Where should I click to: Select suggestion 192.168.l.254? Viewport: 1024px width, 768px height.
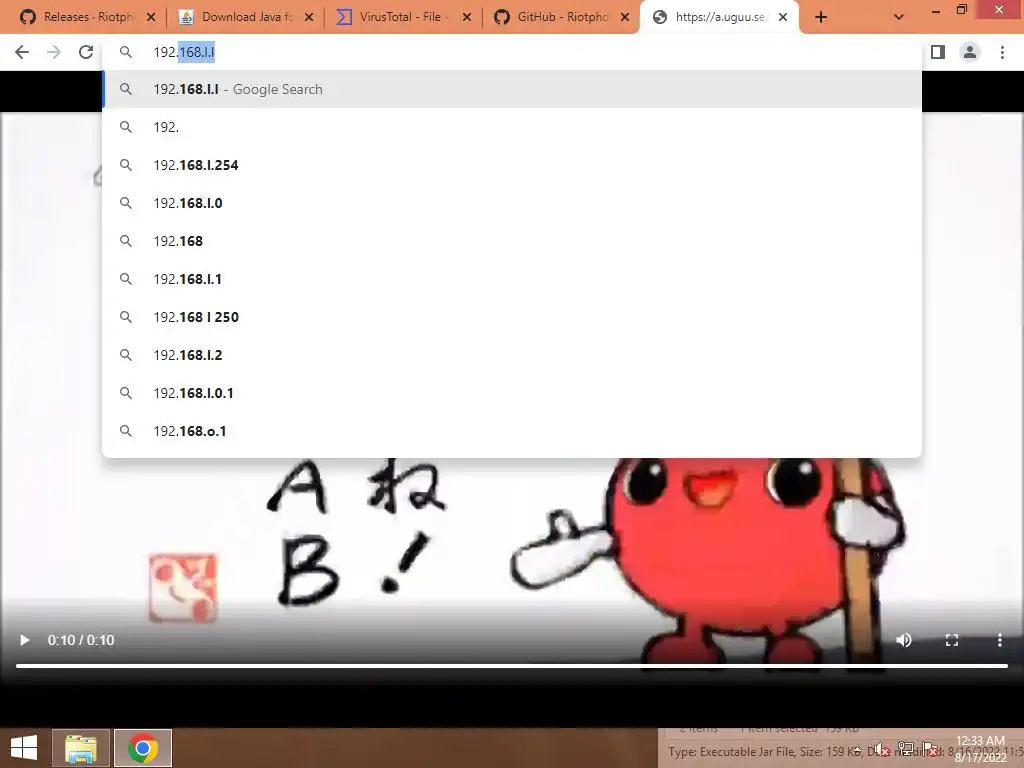(512, 165)
